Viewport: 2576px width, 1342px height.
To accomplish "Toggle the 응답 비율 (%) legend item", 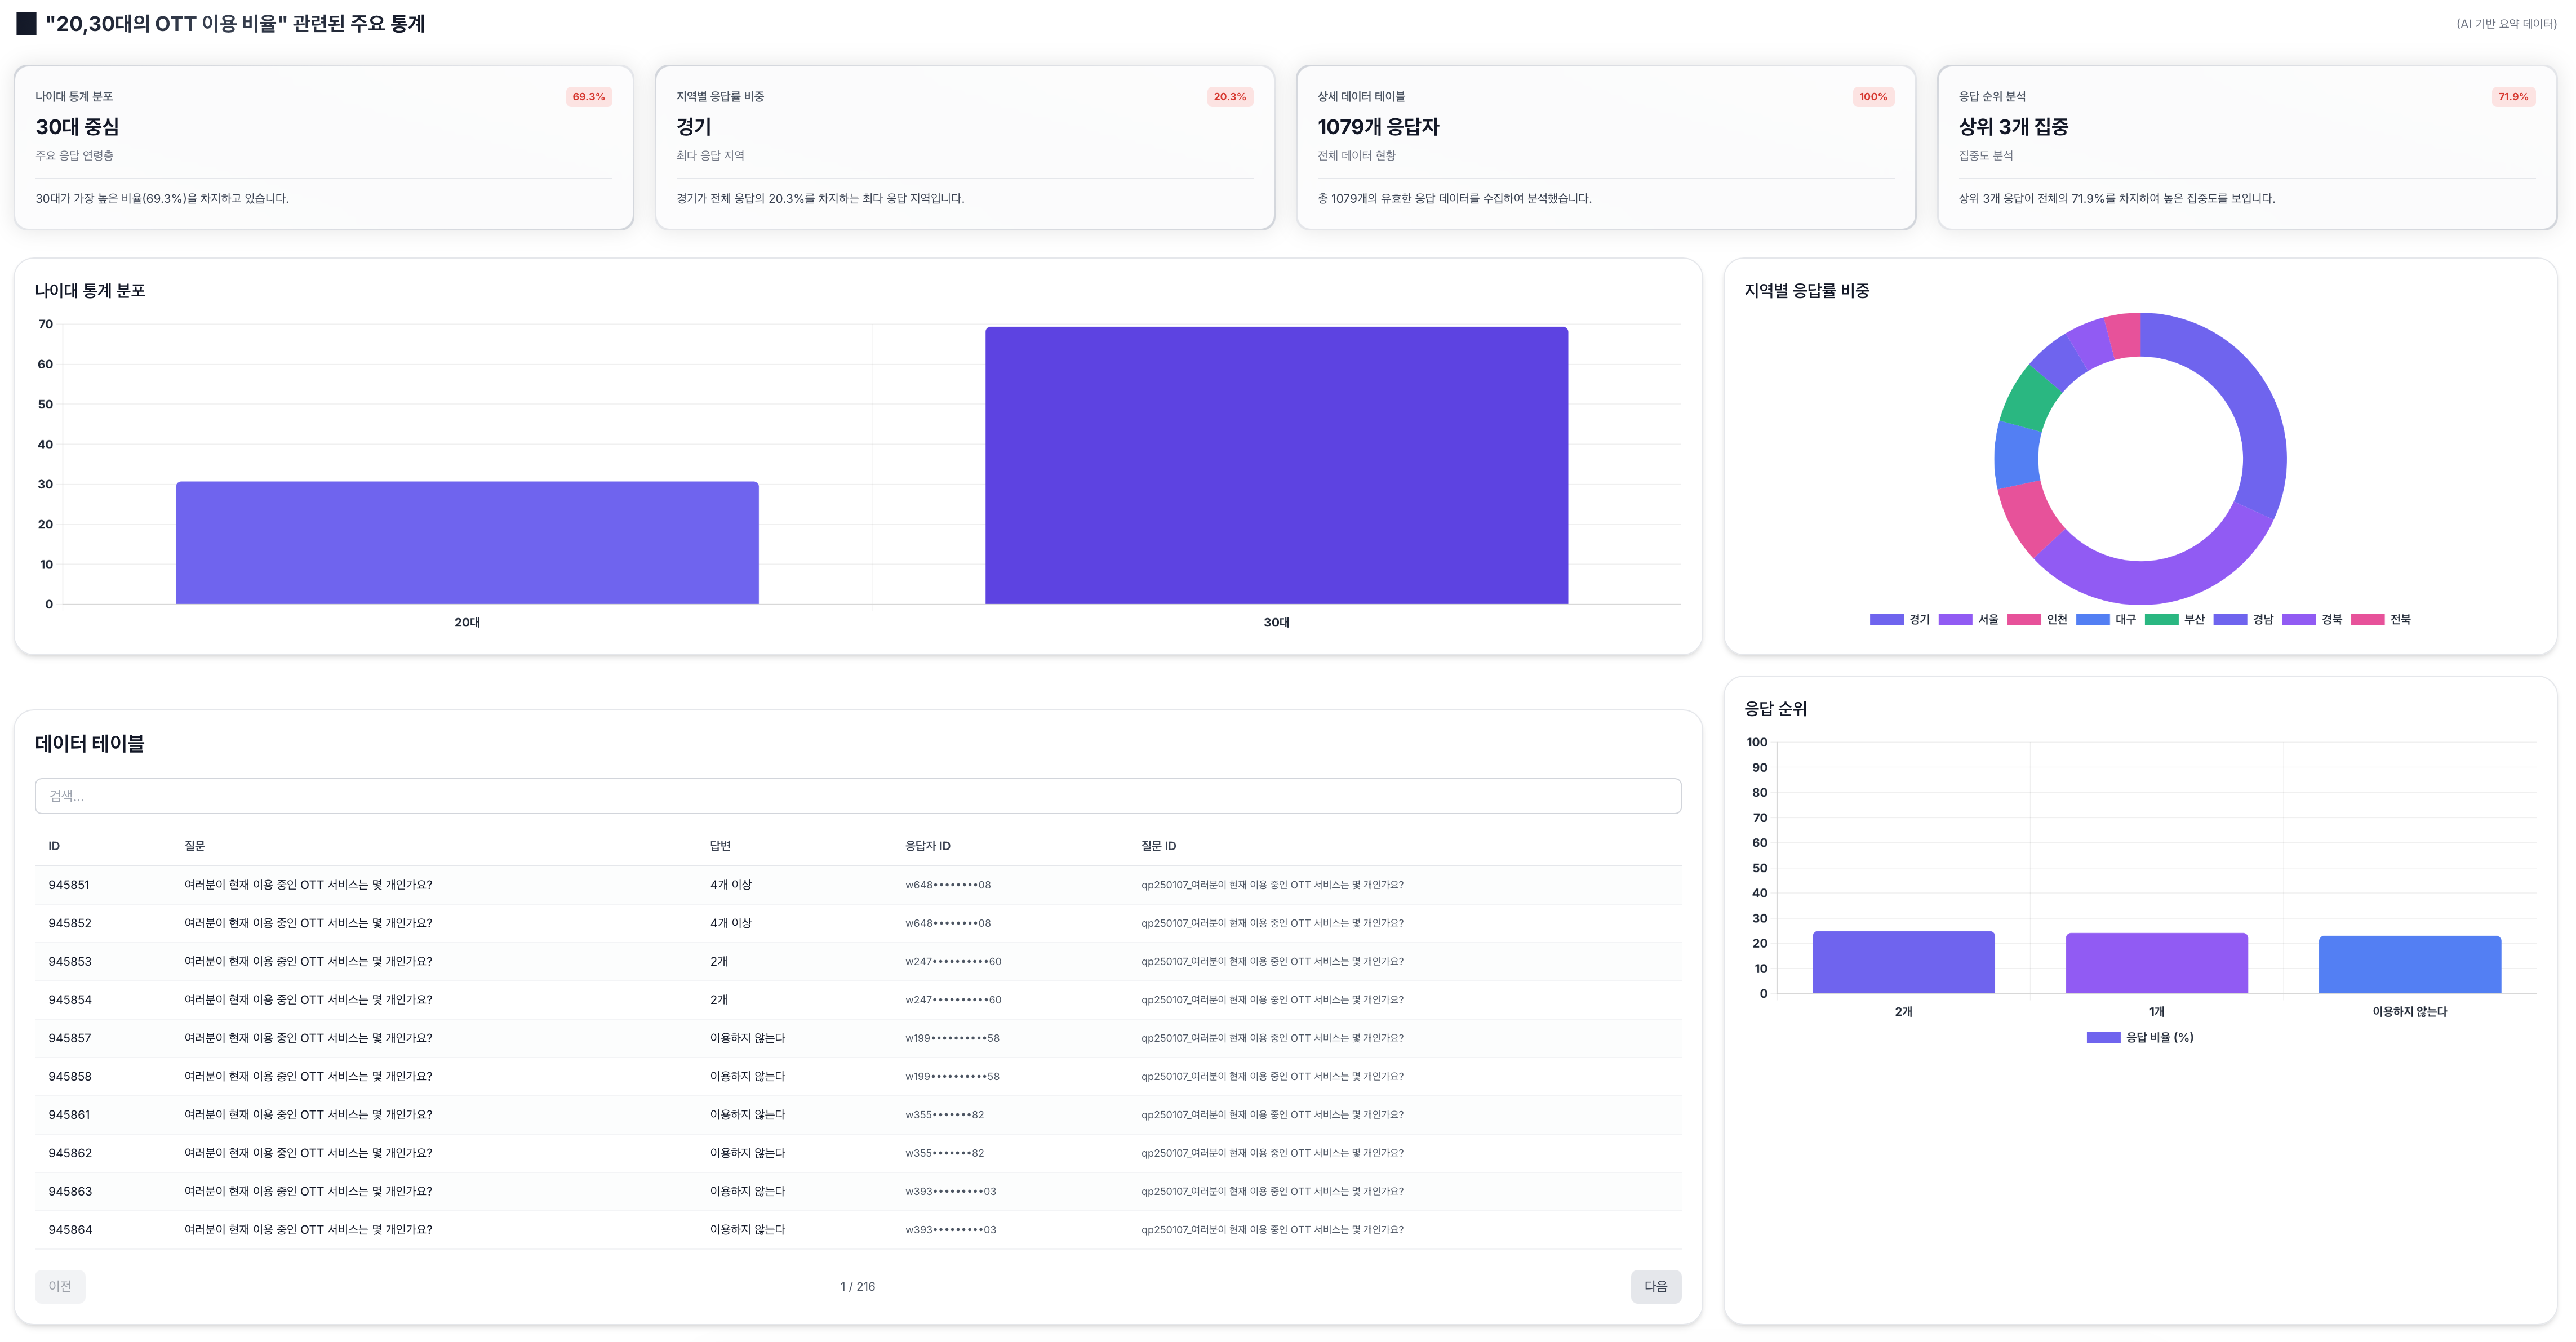I will (x=2140, y=1038).
